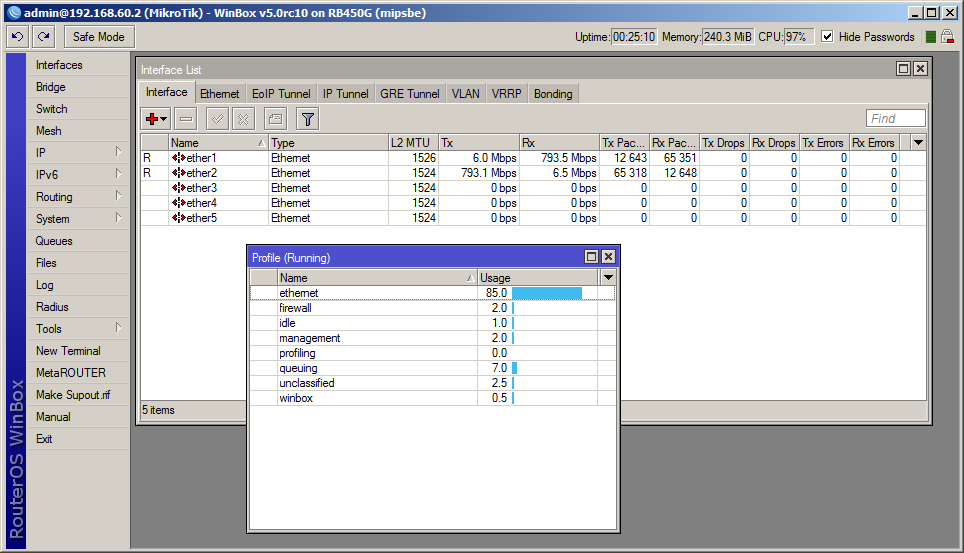This screenshot has width=964, height=553.
Task: Open Mesh in the sidebar menu
Action: pos(49,130)
